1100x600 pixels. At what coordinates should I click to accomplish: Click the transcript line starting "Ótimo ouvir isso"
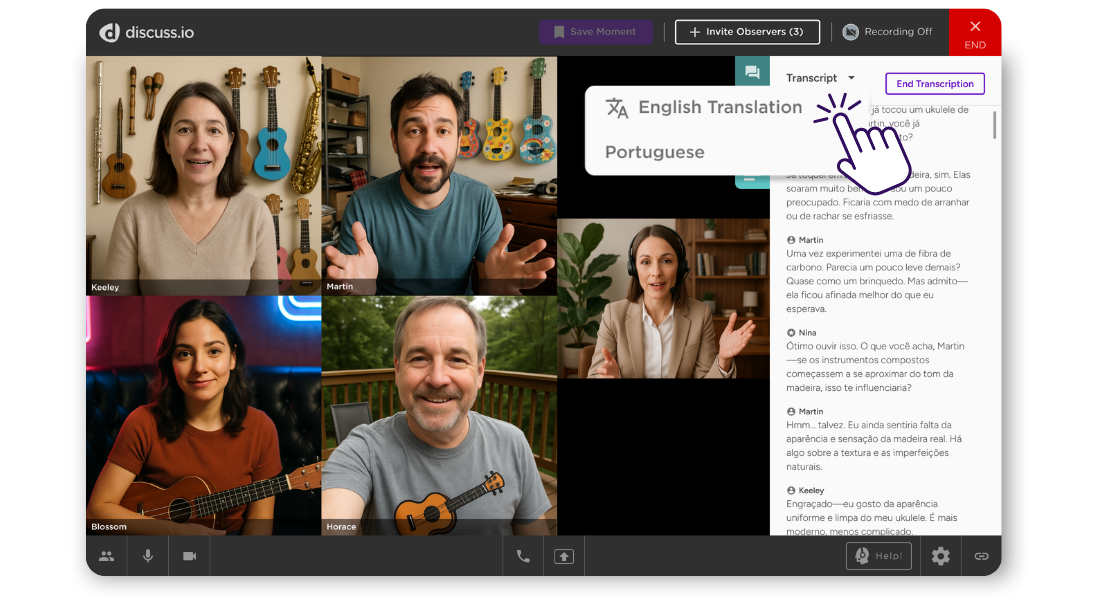point(875,346)
